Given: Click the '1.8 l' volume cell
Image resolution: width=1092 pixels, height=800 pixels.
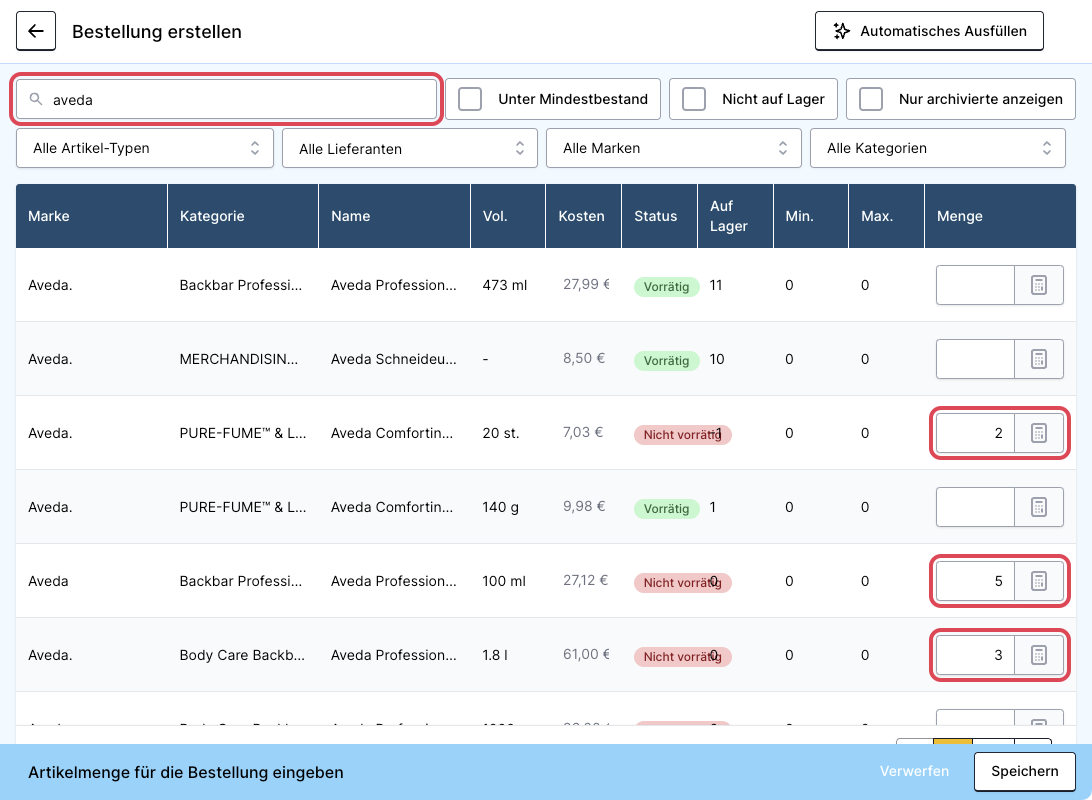Looking at the screenshot, I should pos(495,655).
